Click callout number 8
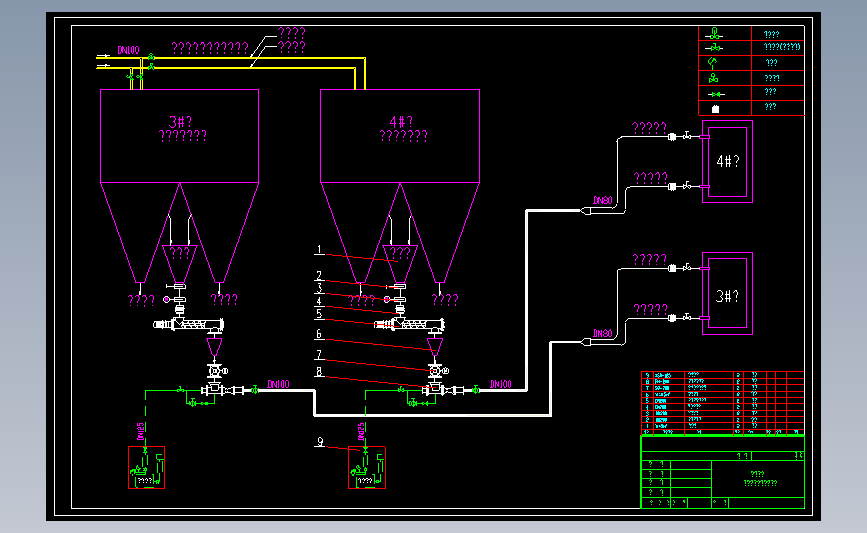The image size is (867, 533). click(319, 372)
